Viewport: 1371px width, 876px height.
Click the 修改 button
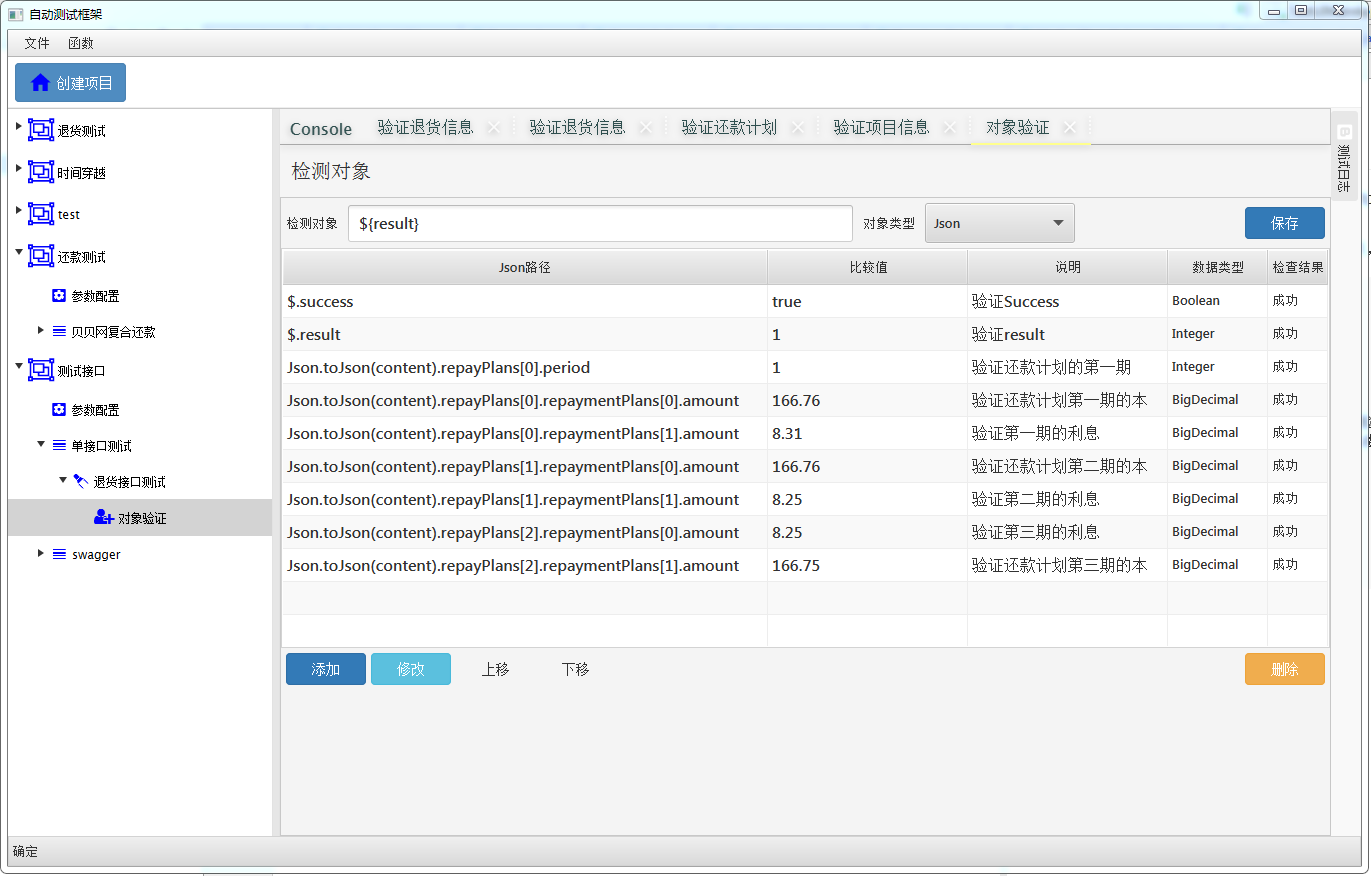click(x=411, y=669)
